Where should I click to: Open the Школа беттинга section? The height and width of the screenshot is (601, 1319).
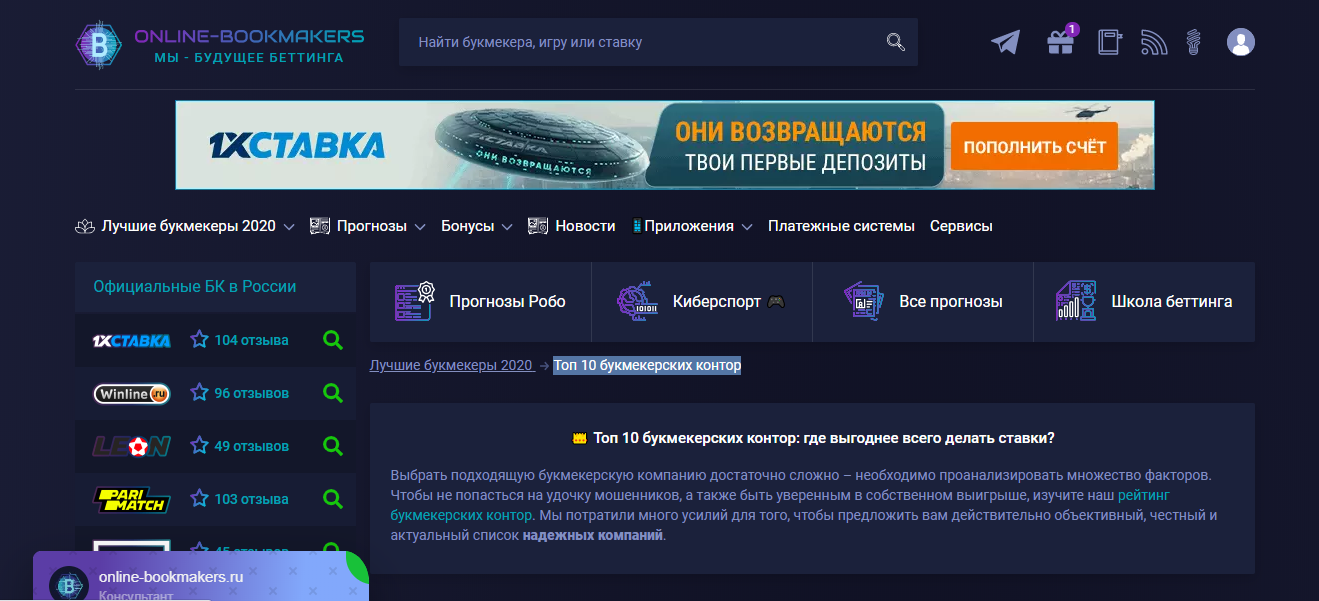(1144, 302)
